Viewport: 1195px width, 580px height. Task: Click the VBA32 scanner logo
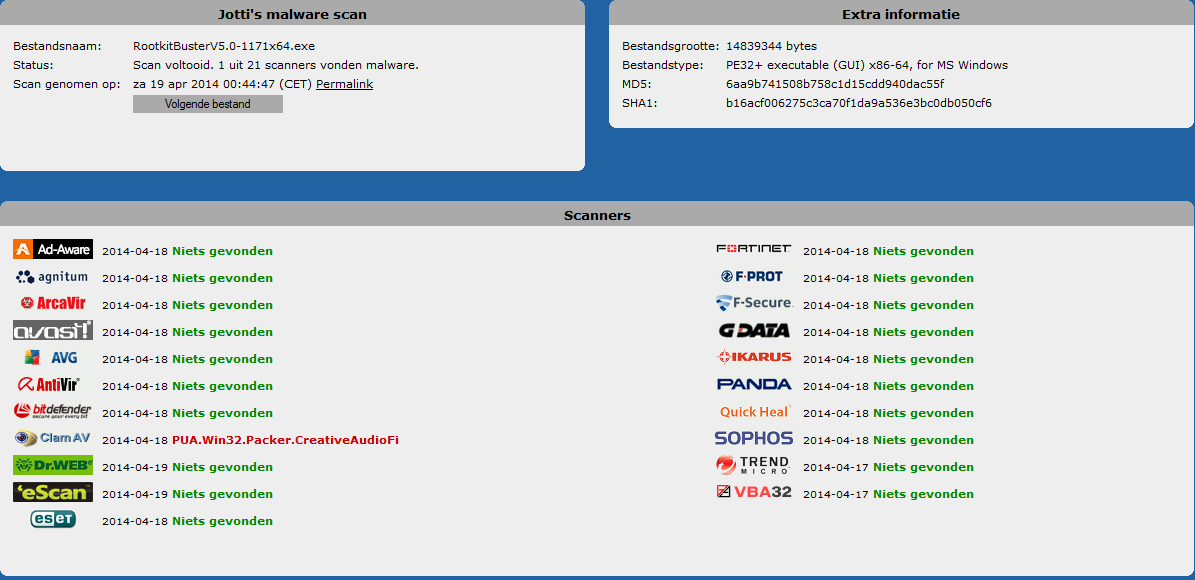(x=754, y=492)
